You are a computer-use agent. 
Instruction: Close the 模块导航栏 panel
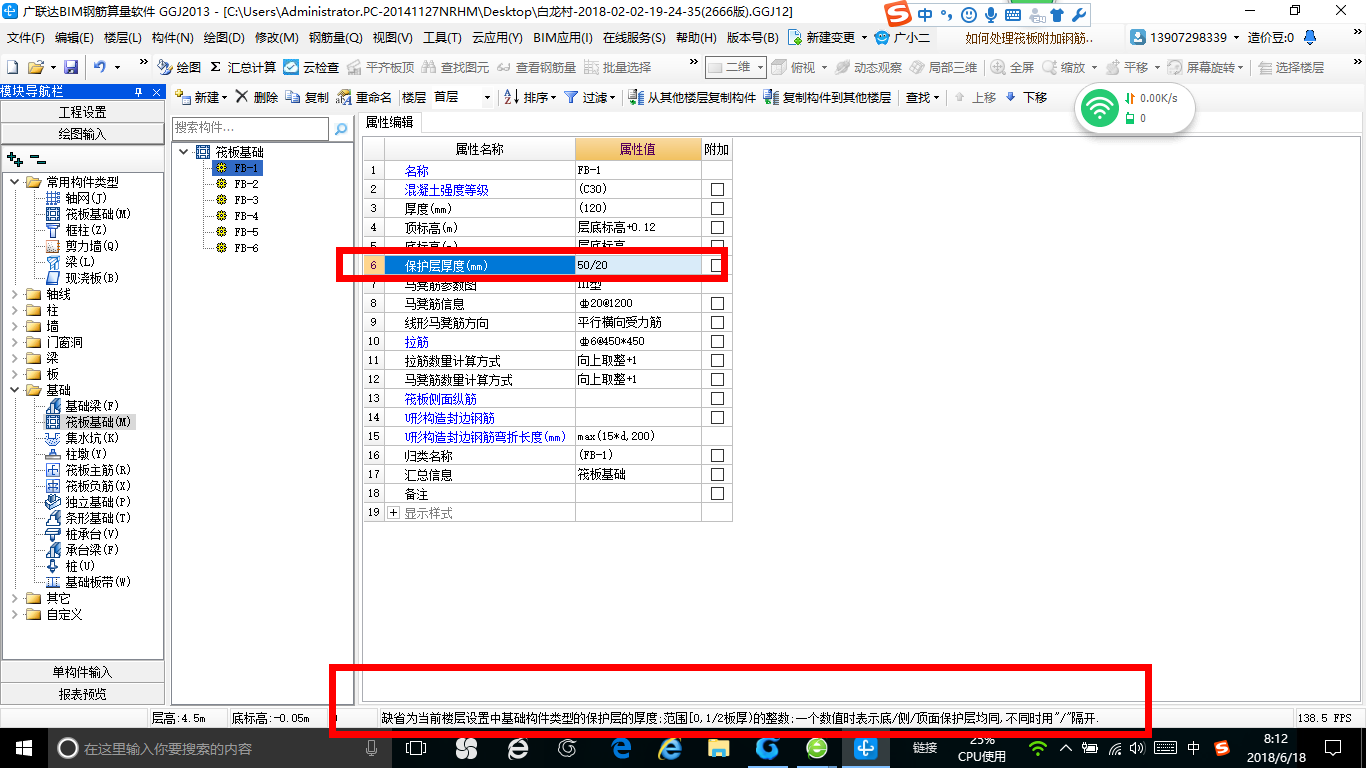tap(157, 91)
